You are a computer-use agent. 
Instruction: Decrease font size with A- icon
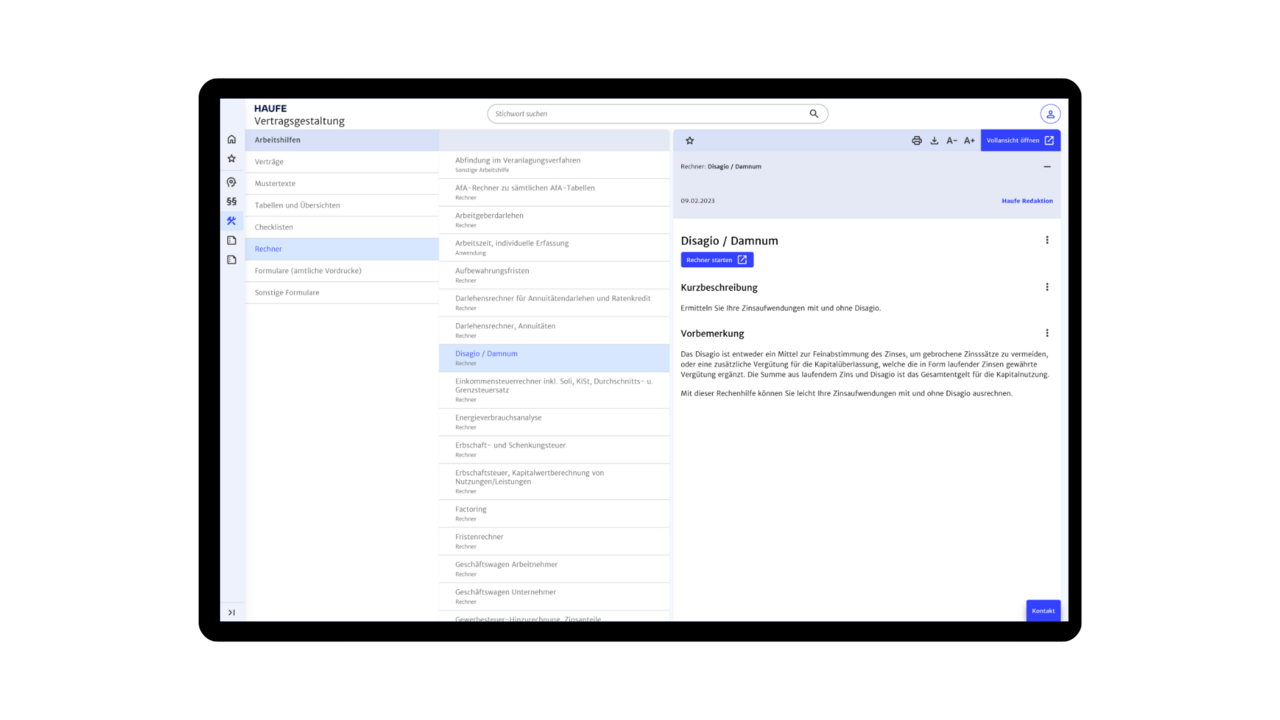951,141
